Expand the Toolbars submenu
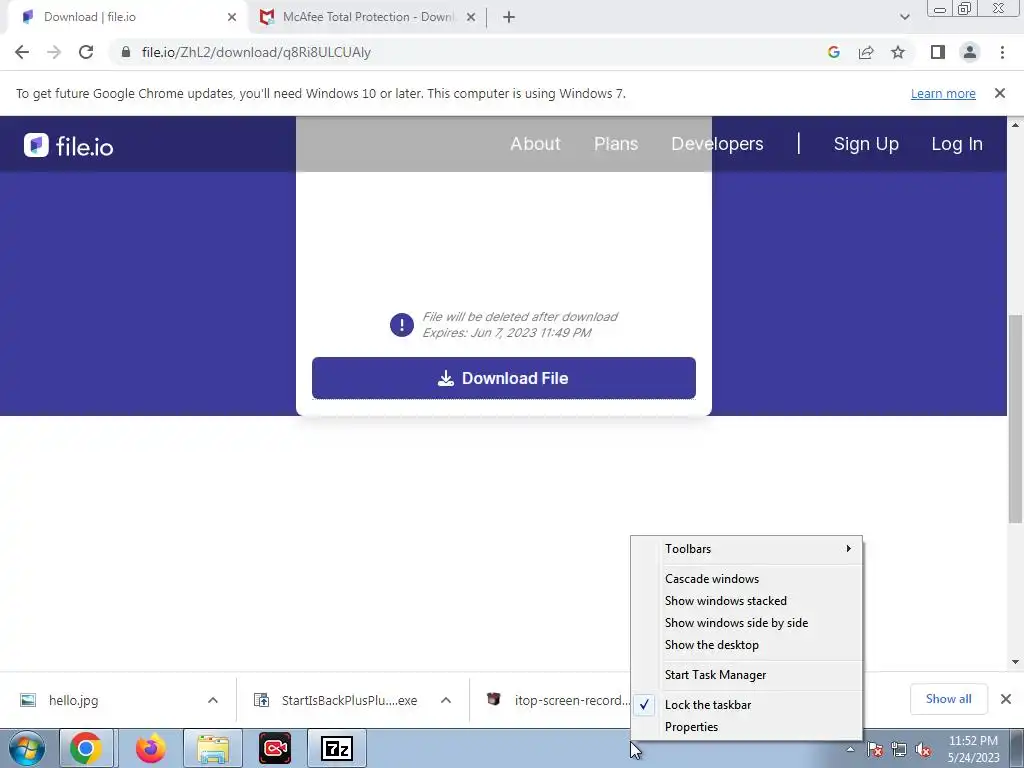 (746, 549)
